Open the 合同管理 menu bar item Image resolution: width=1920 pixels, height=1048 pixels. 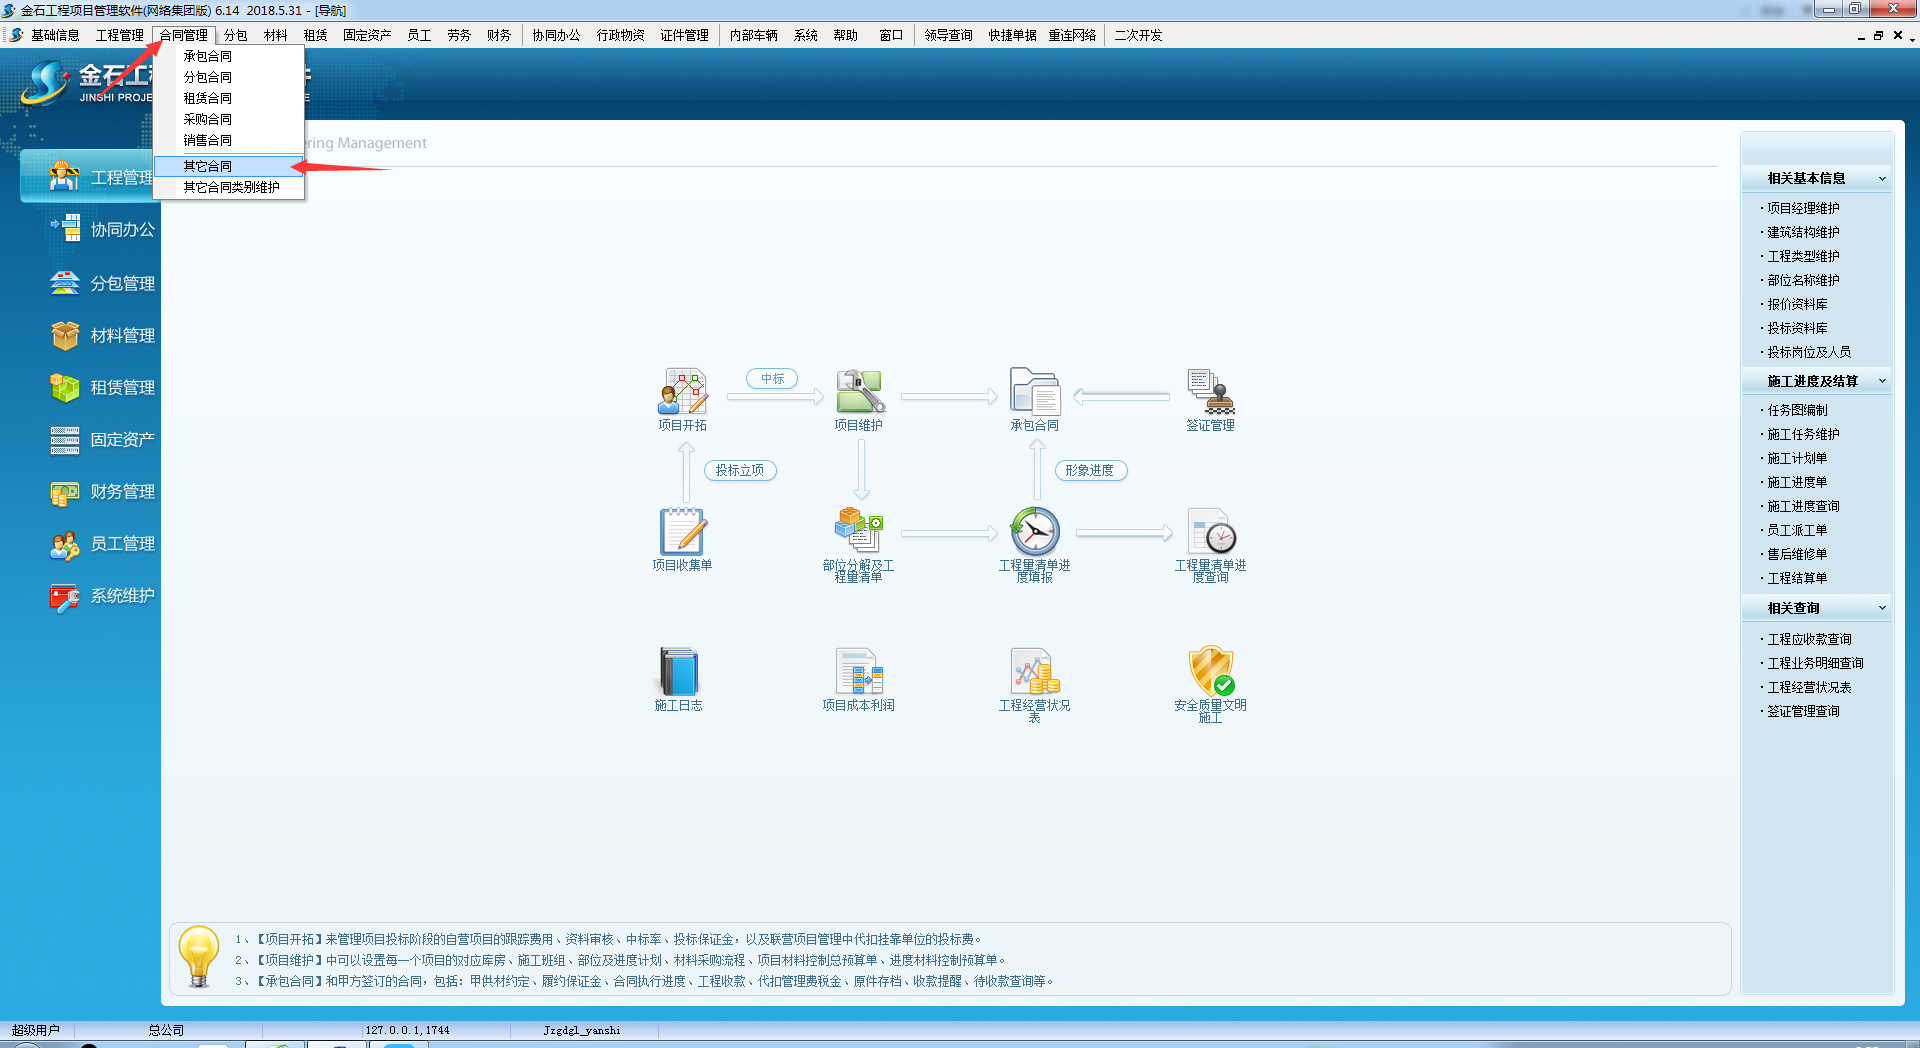pos(184,35)
